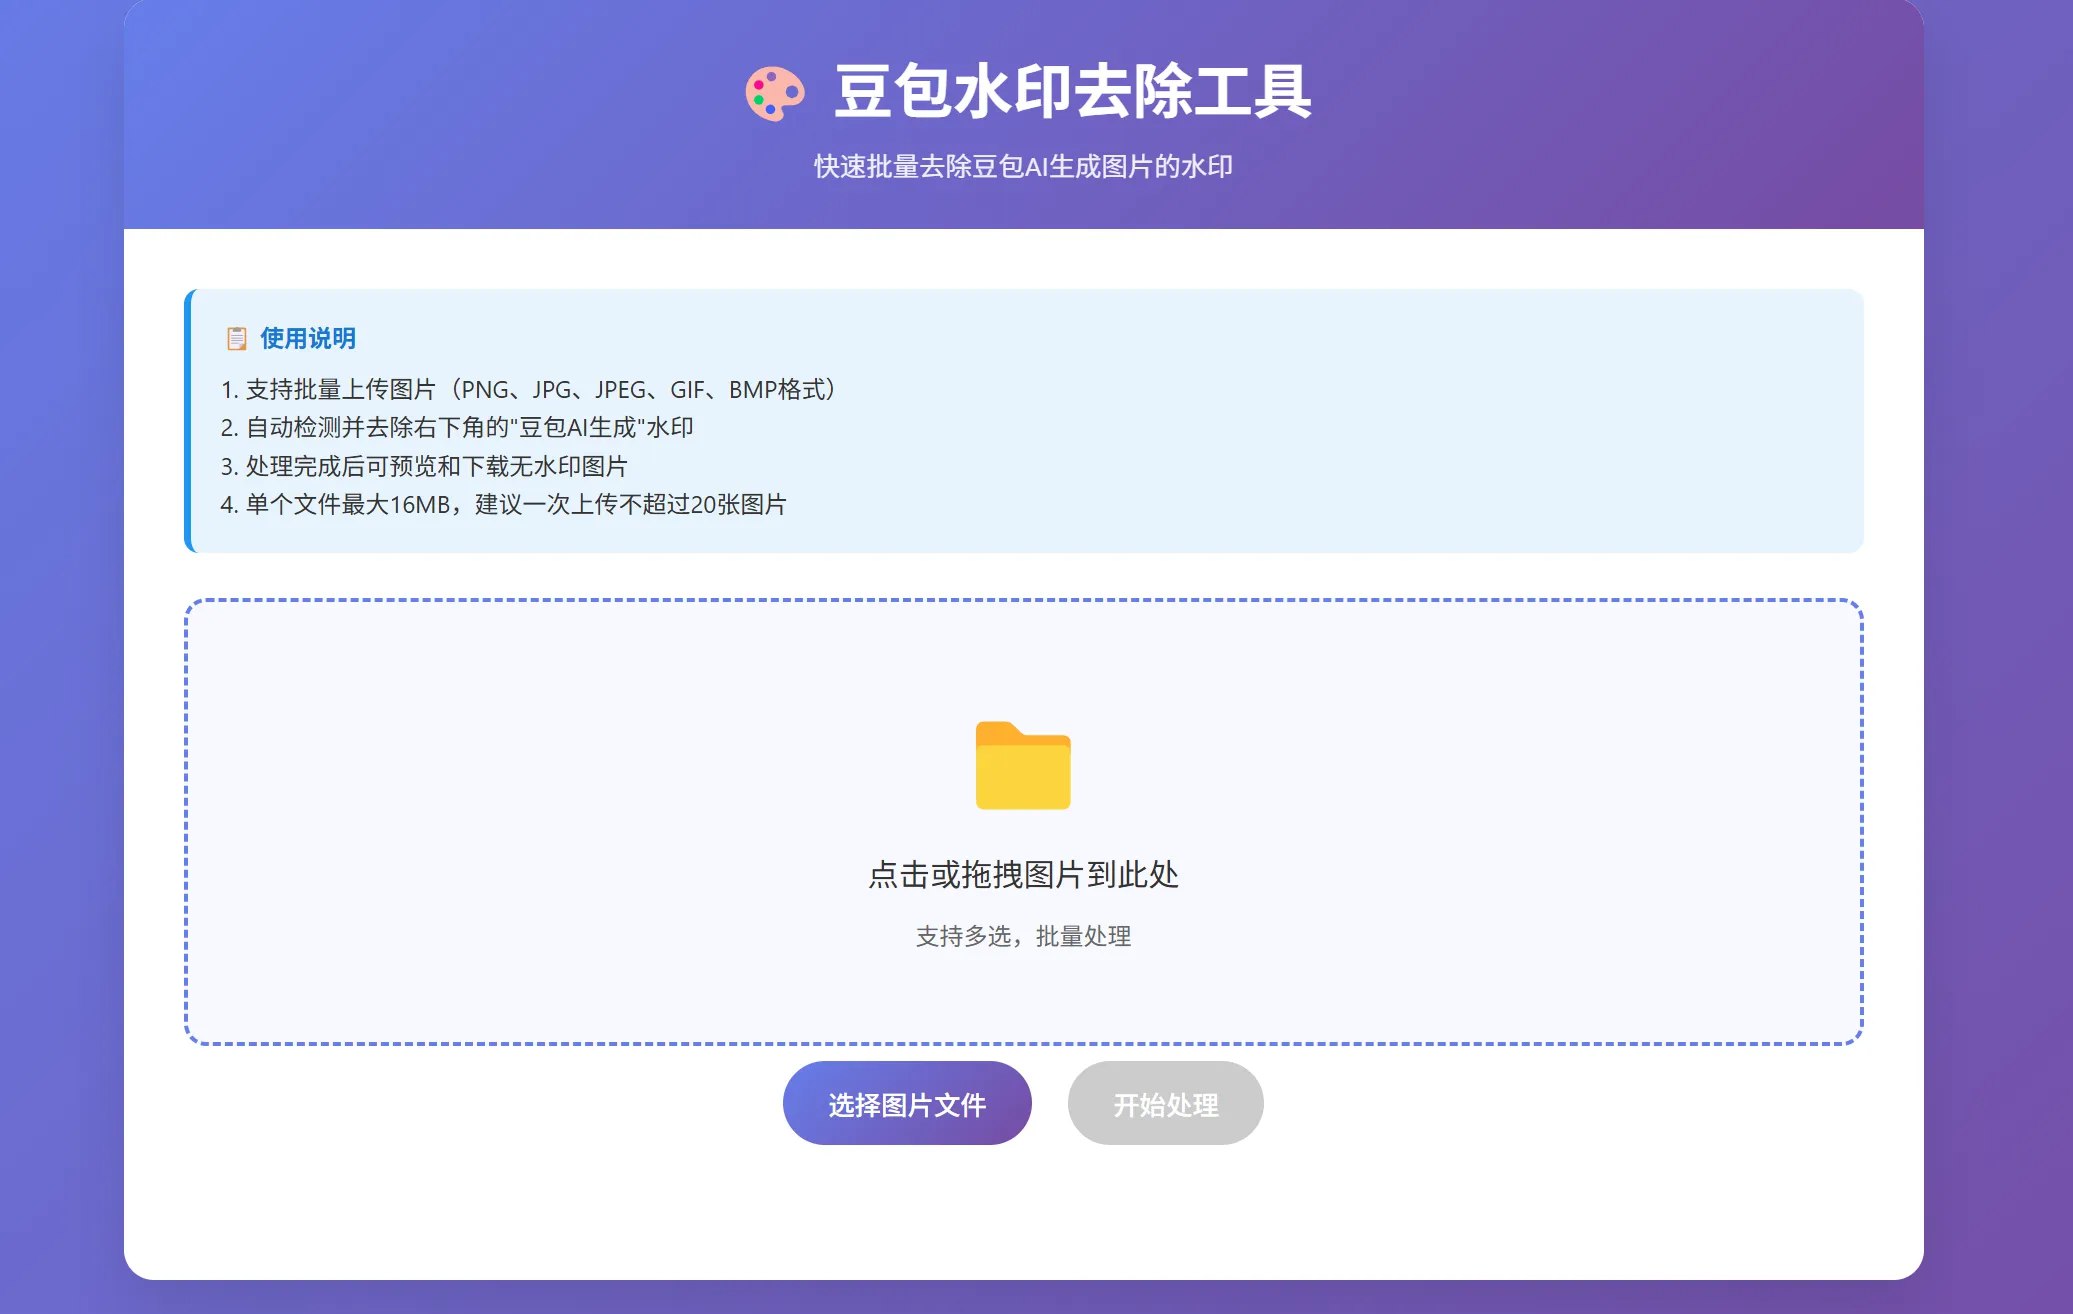
Task: Click the clipboard icon next to 使用说明
Action: click(x=236, y=339)
